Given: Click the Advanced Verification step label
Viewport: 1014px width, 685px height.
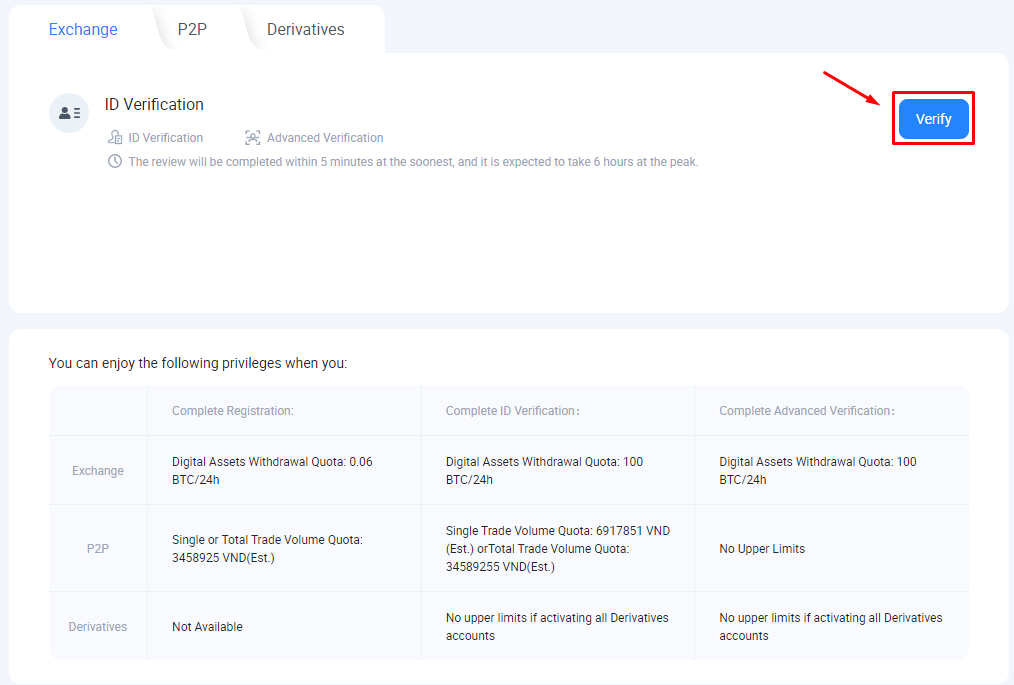Looking at the screenshot, I should 325,138.
